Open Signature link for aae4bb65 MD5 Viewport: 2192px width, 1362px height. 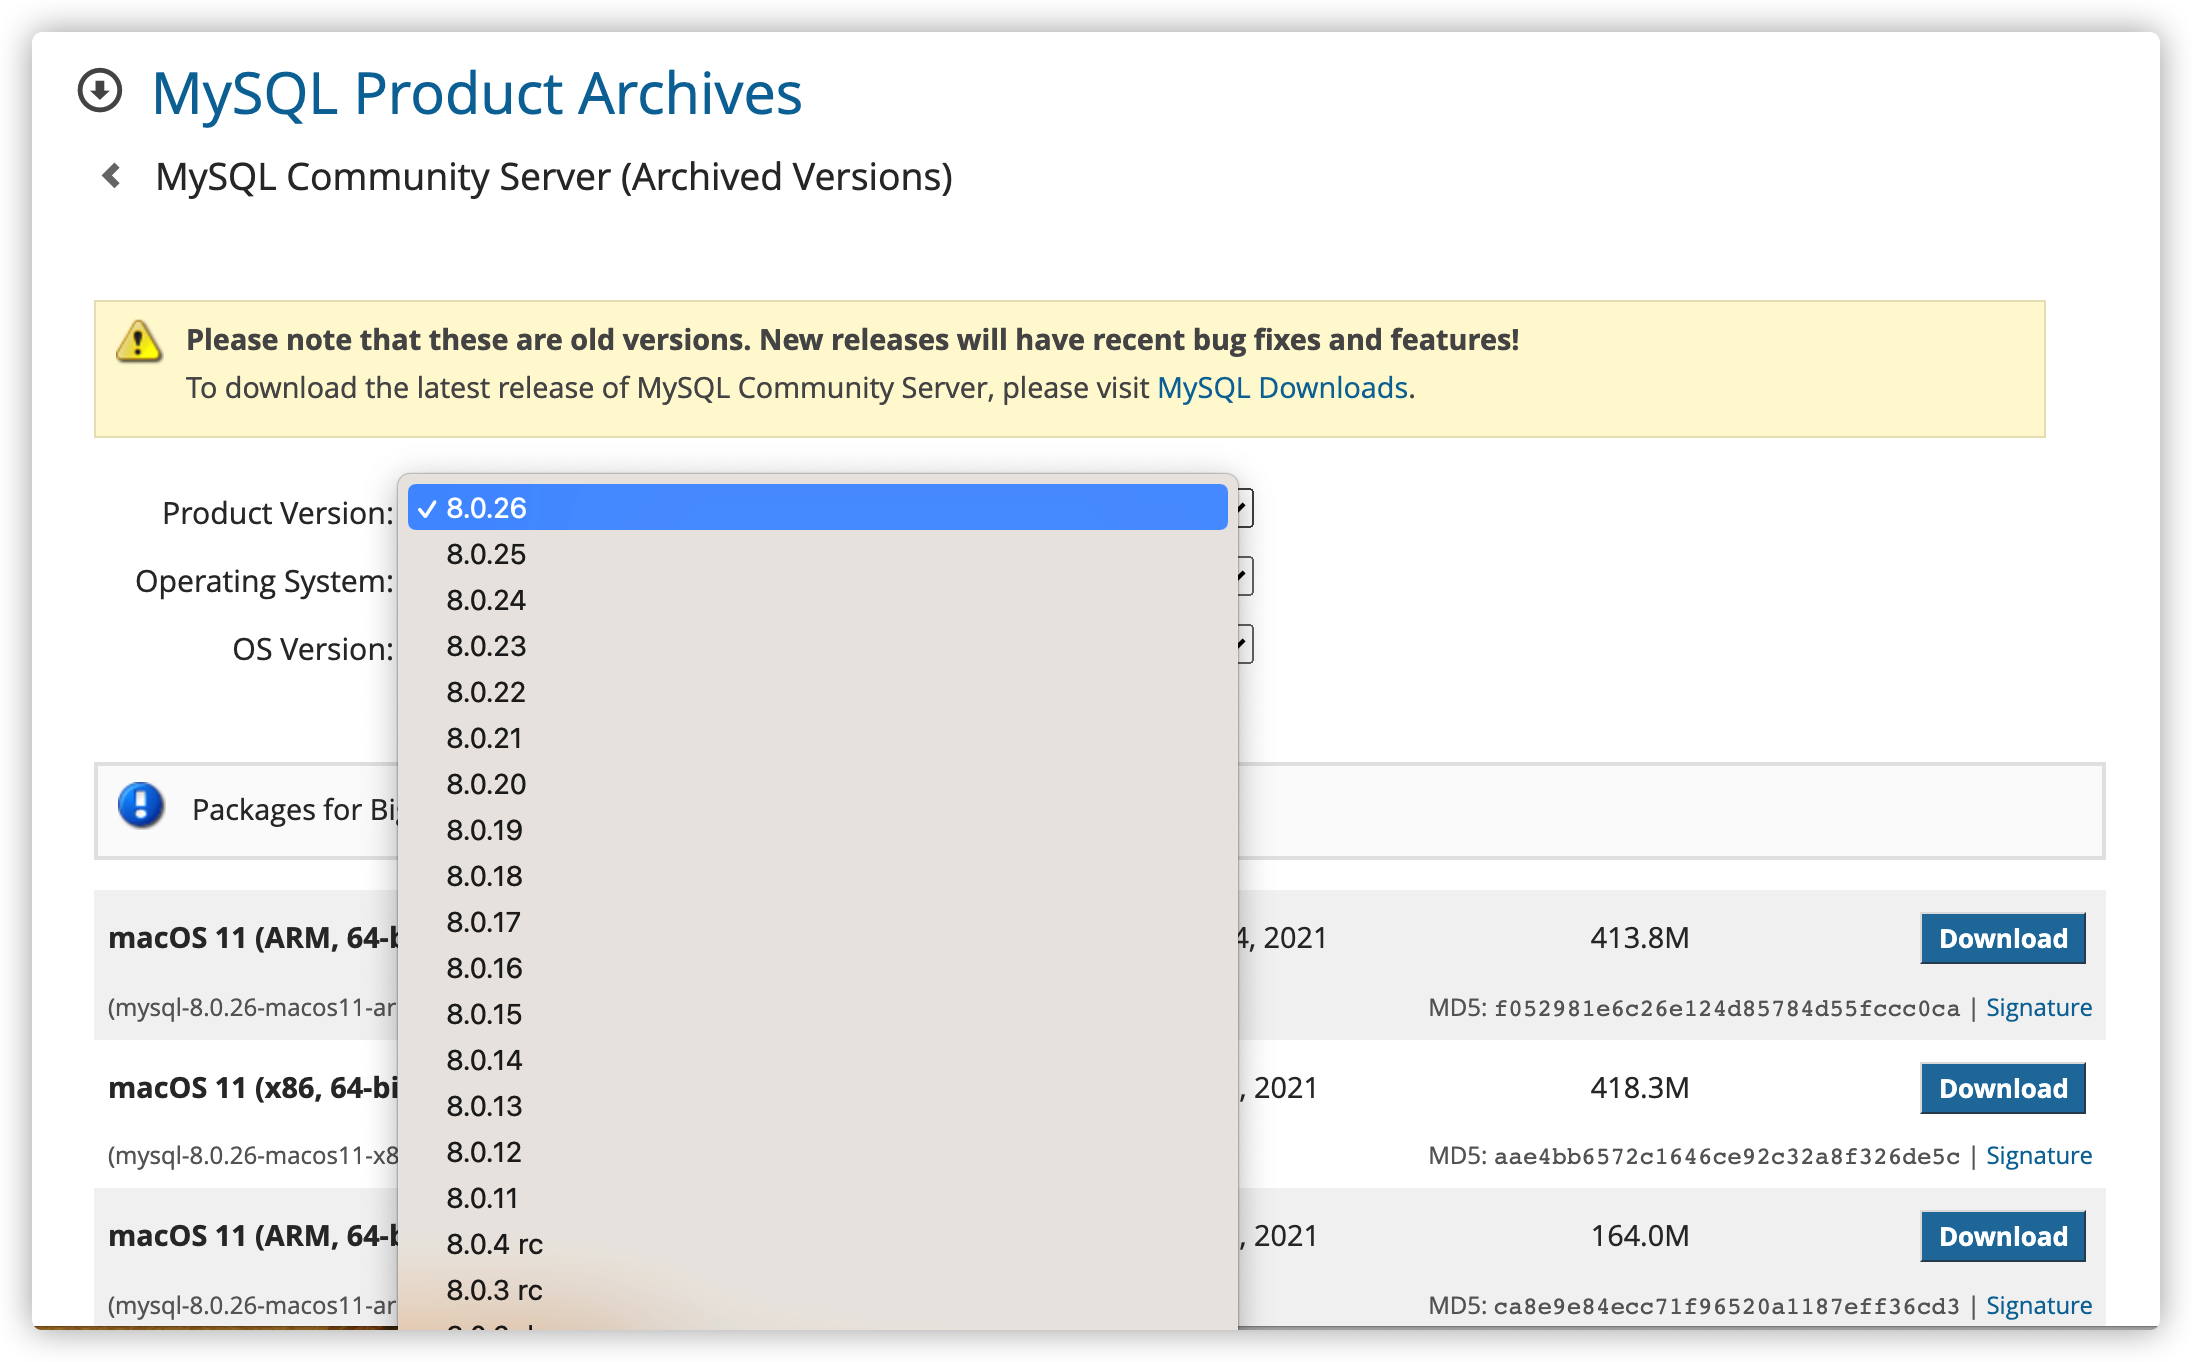point(2038,1156)
